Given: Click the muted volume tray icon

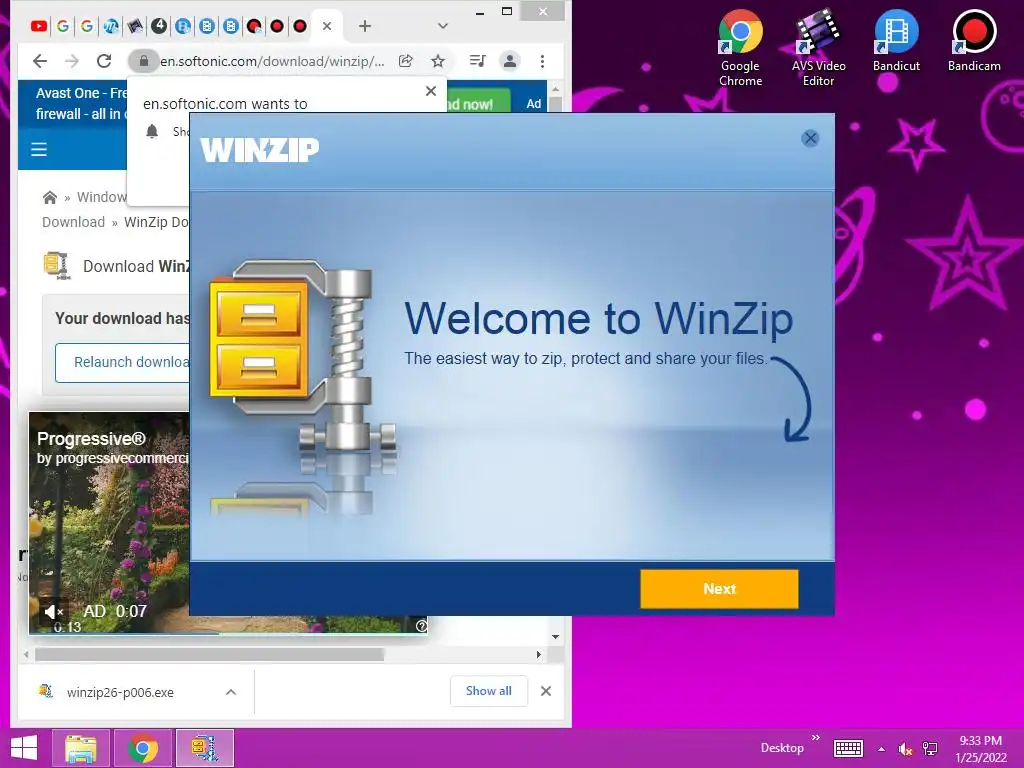Looking at the screenshot, I should (905, 749).
